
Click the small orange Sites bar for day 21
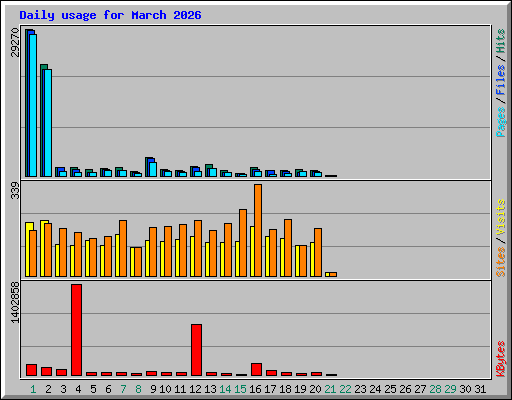(333, 274)
